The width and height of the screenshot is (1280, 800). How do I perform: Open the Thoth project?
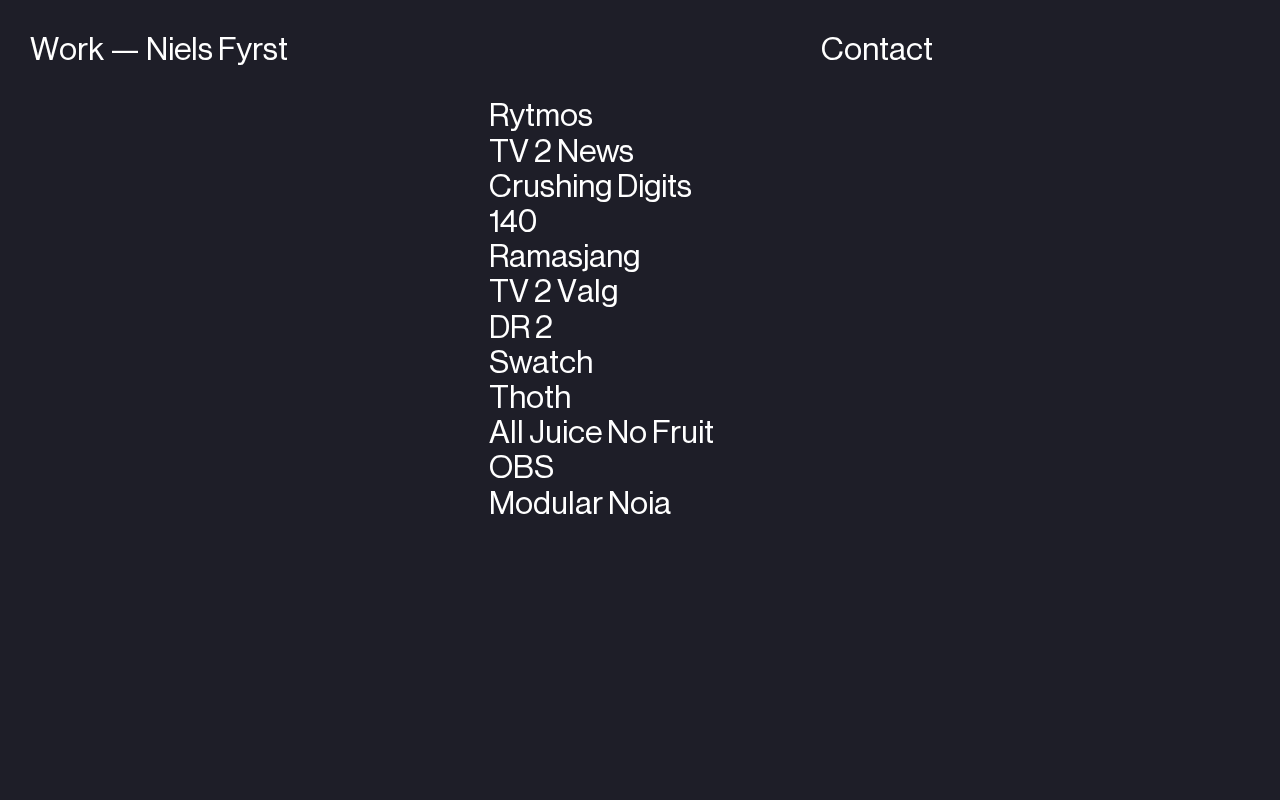[530, 397]
